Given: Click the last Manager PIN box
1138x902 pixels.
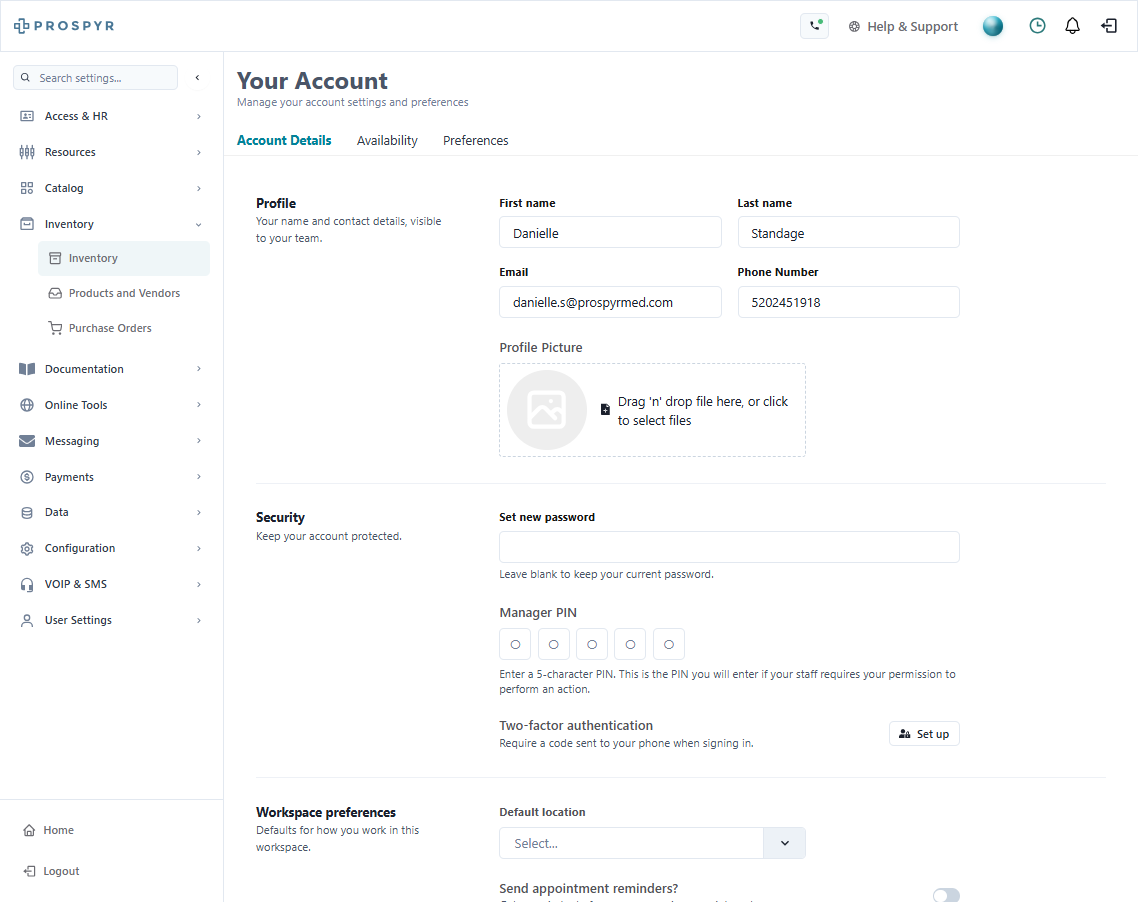Looking at the screenshot, I should point(669,644).
